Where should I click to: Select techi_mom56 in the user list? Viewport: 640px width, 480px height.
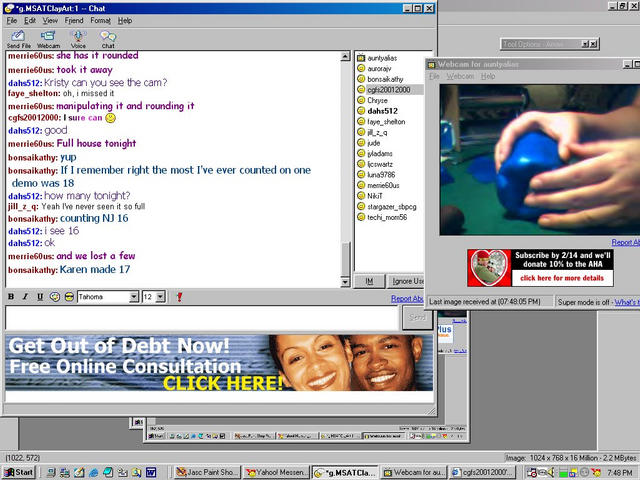pos(387,217)
